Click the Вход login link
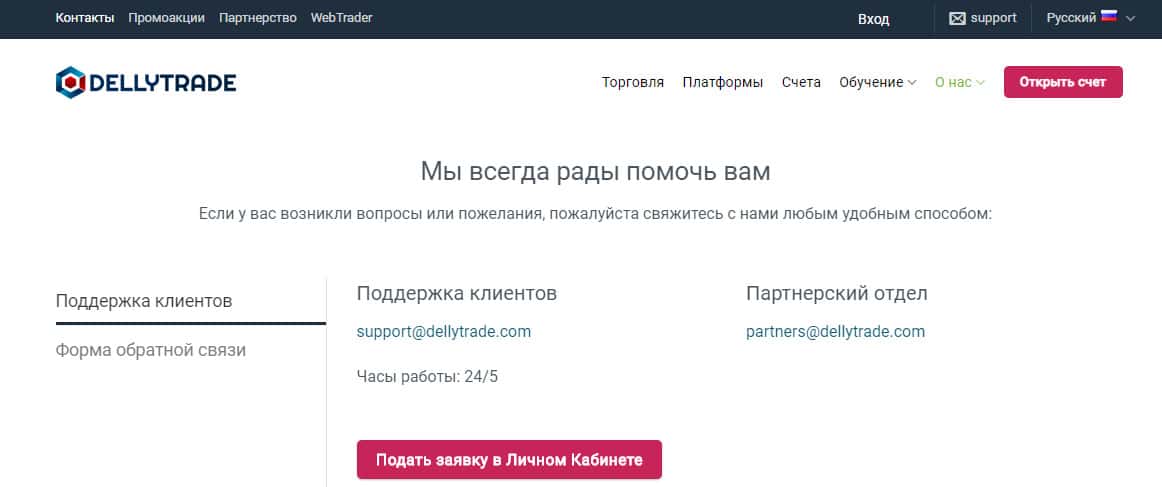Image resolution: width=1162 pixels, height=487 pixels. 873,19
